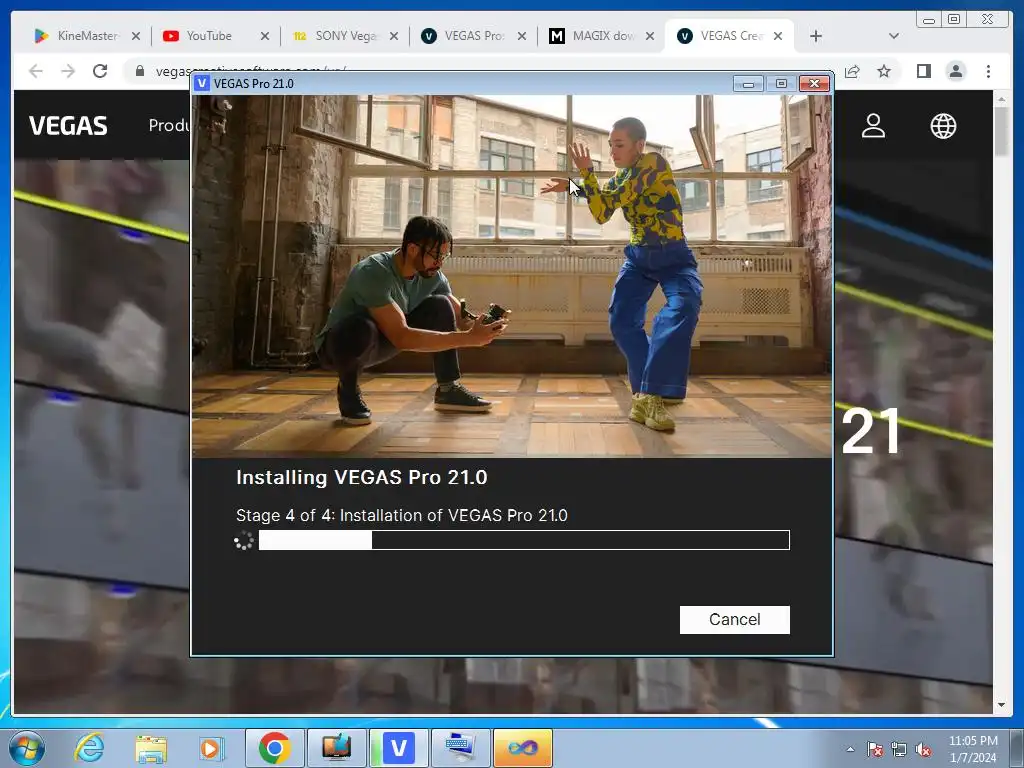
Task: Click the Chrome address bar
Action: point(483,71)
